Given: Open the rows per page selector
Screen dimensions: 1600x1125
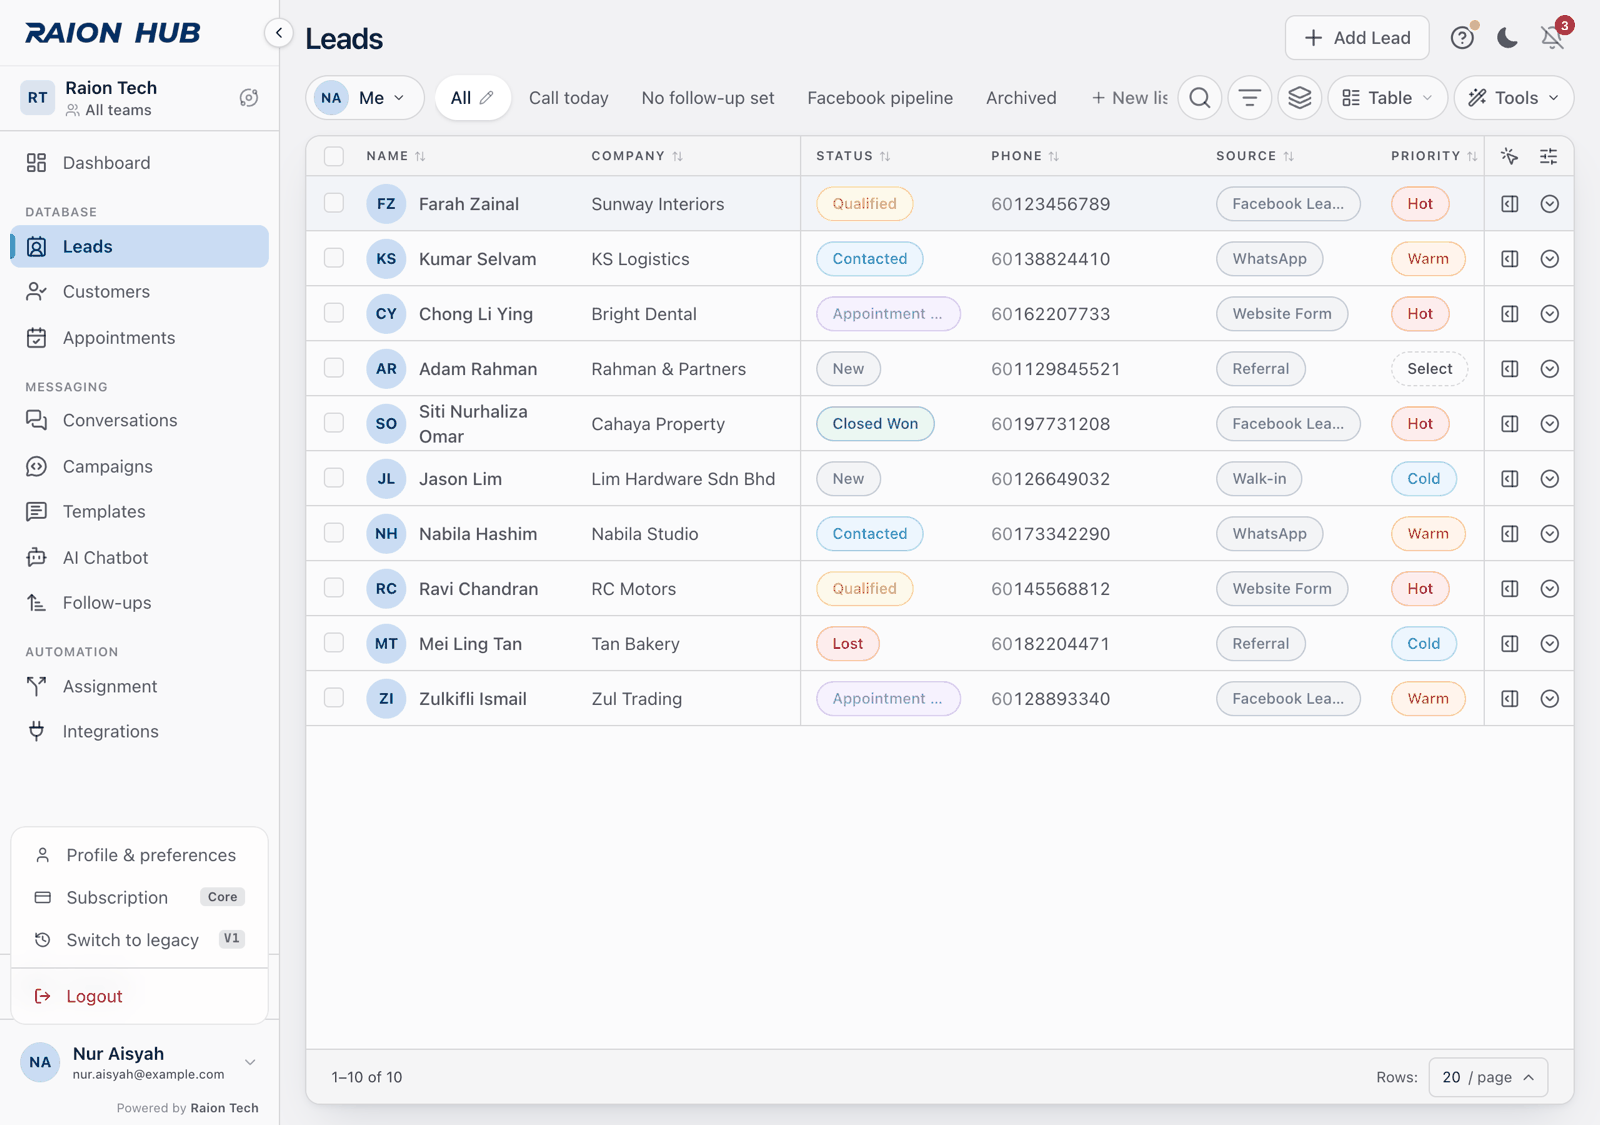Looking at the screenshot, I should (1488, 1077).
